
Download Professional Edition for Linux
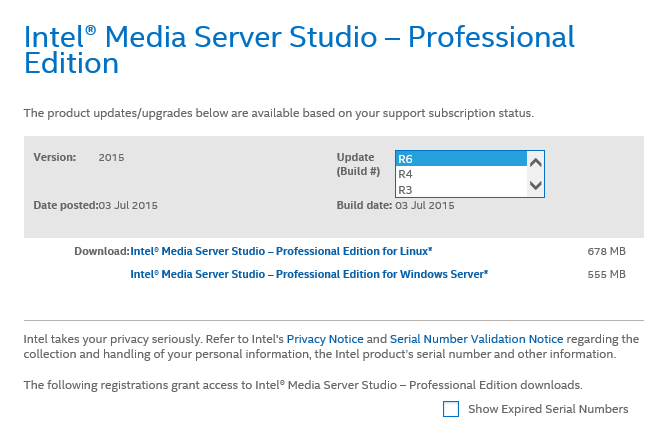pos(281,251)
